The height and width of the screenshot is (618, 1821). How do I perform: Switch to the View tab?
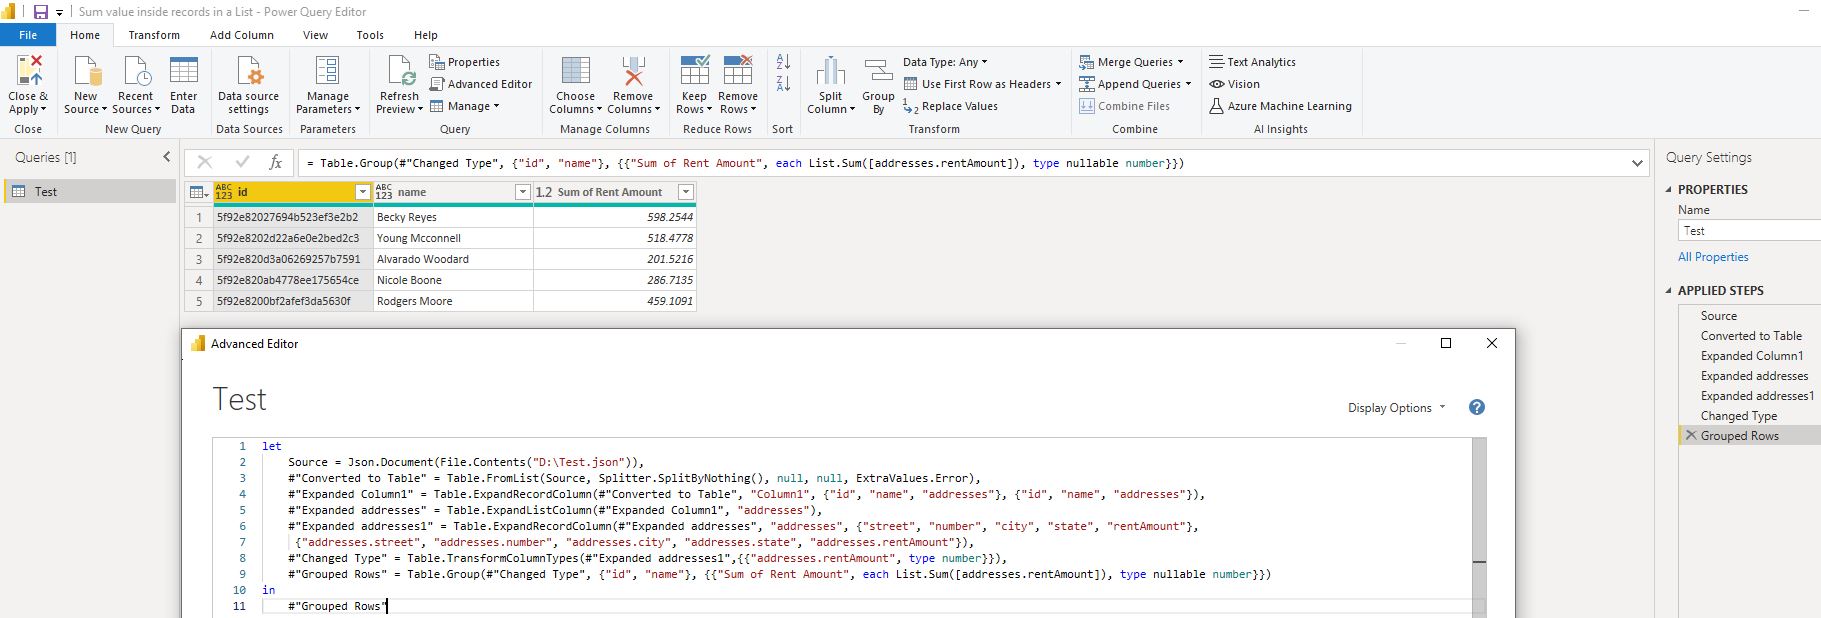[315, 35]
